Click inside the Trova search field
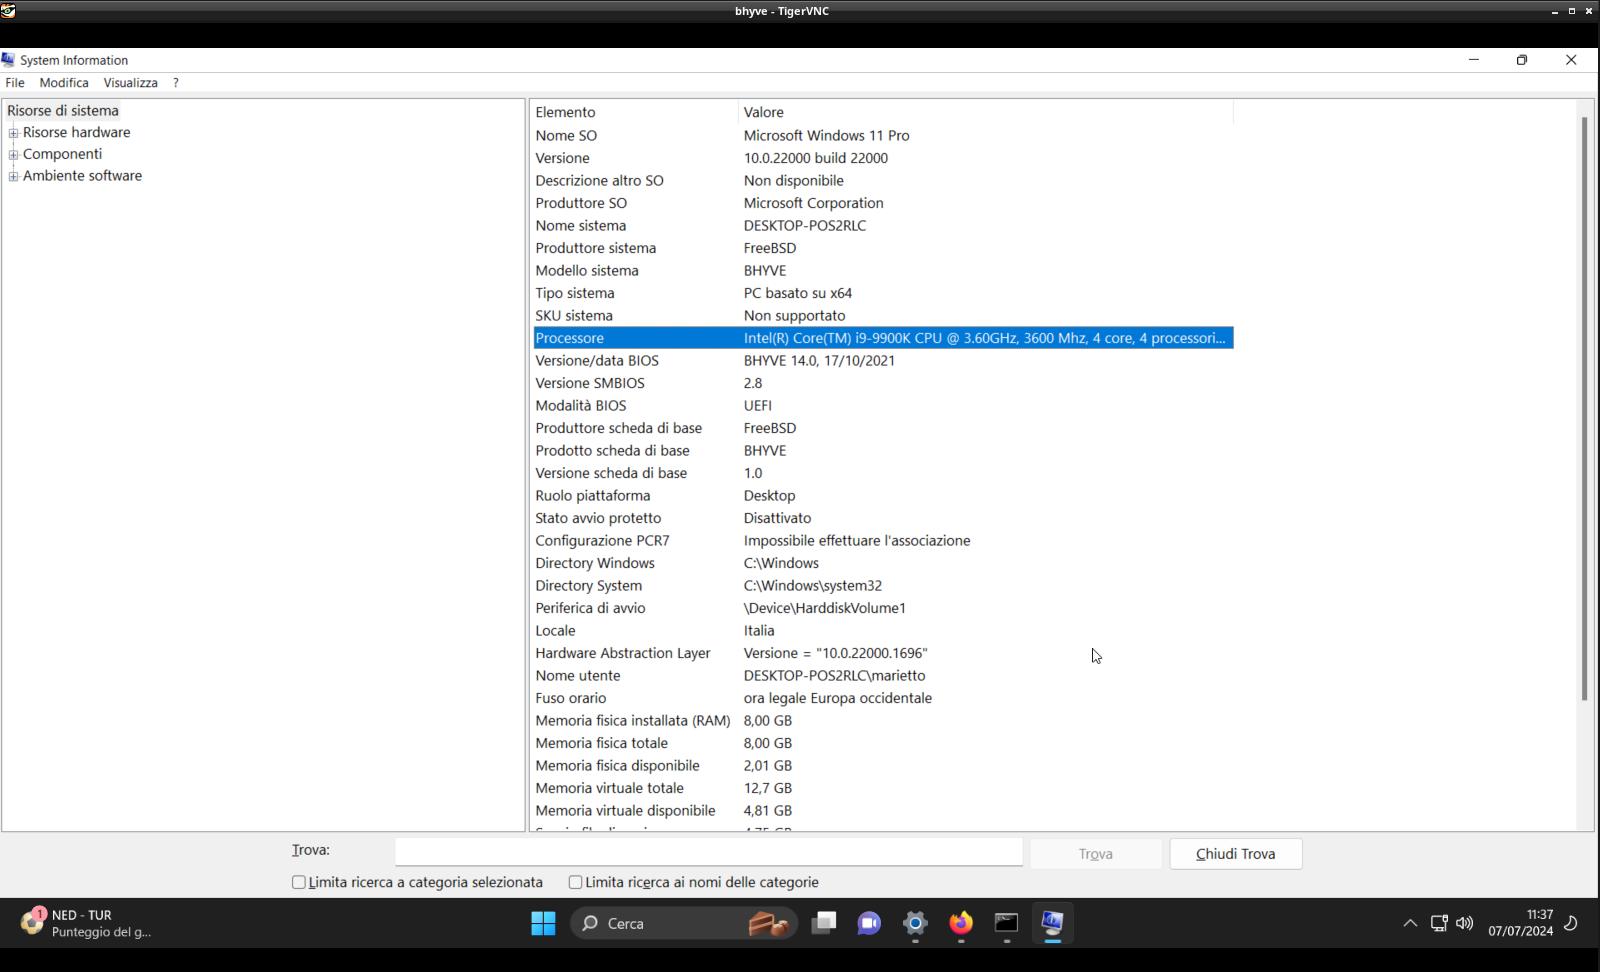The height and width of the screenshot is (972, 1600). [709, 852]
